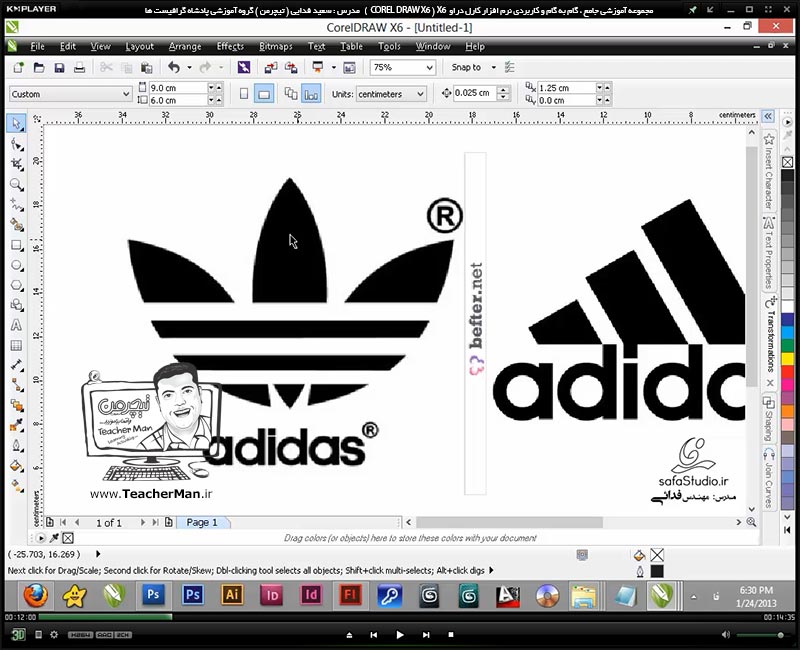Click the Save icon
The image size is (800, 650).
pos(59,67)
